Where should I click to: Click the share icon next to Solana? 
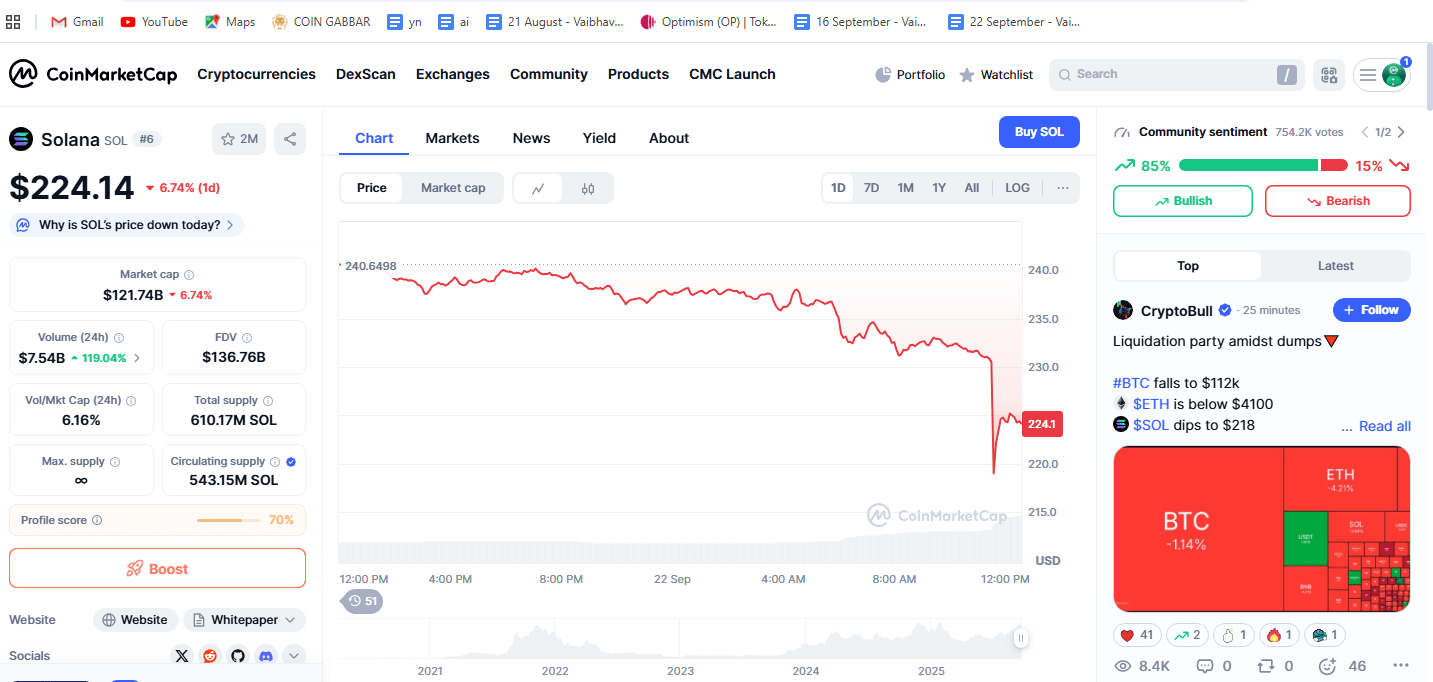point(290,139)
